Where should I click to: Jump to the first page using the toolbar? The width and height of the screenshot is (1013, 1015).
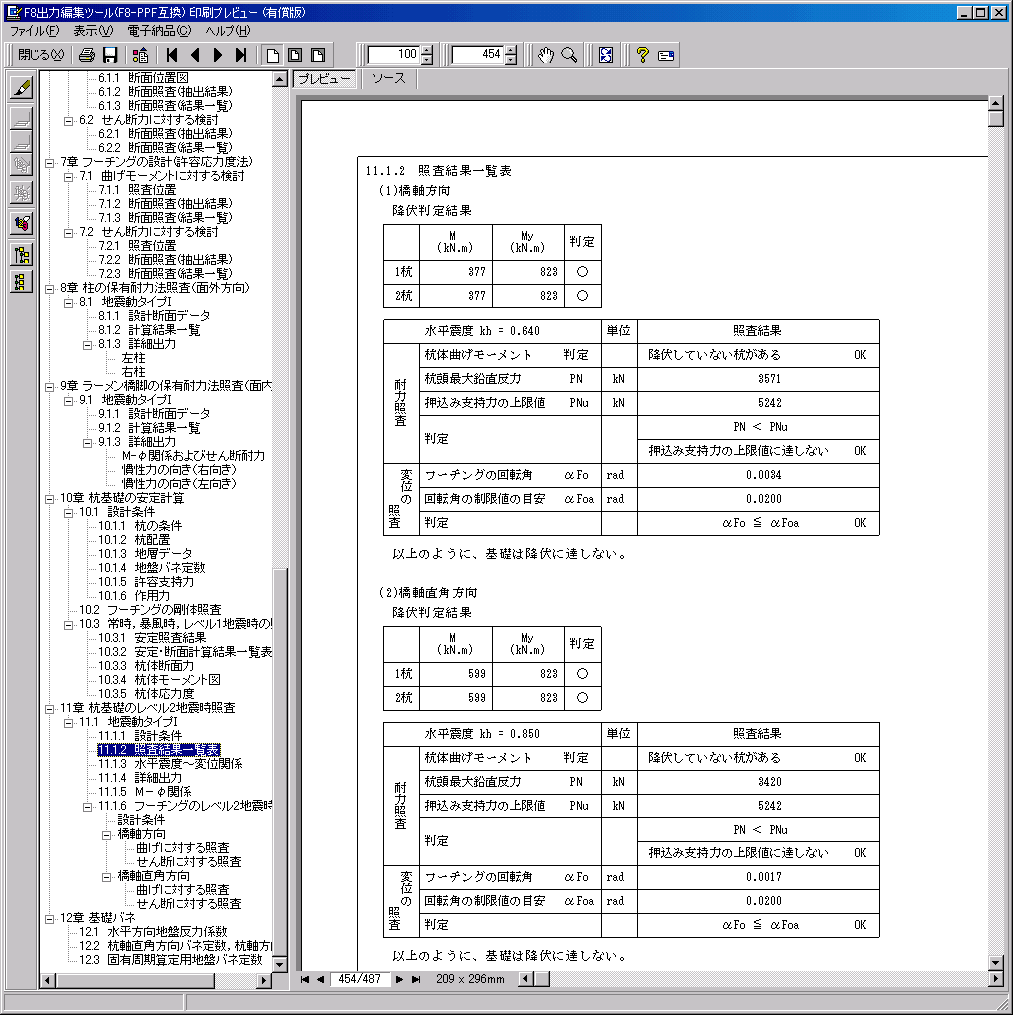[172, 56]
